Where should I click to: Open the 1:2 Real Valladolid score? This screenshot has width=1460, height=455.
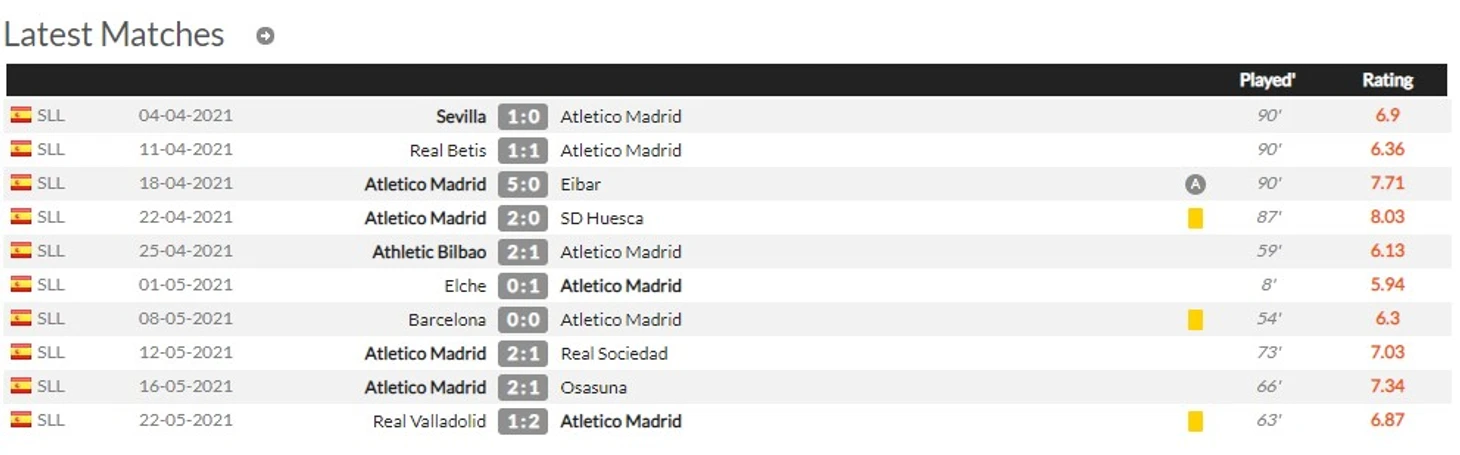(x=523, y=421)
